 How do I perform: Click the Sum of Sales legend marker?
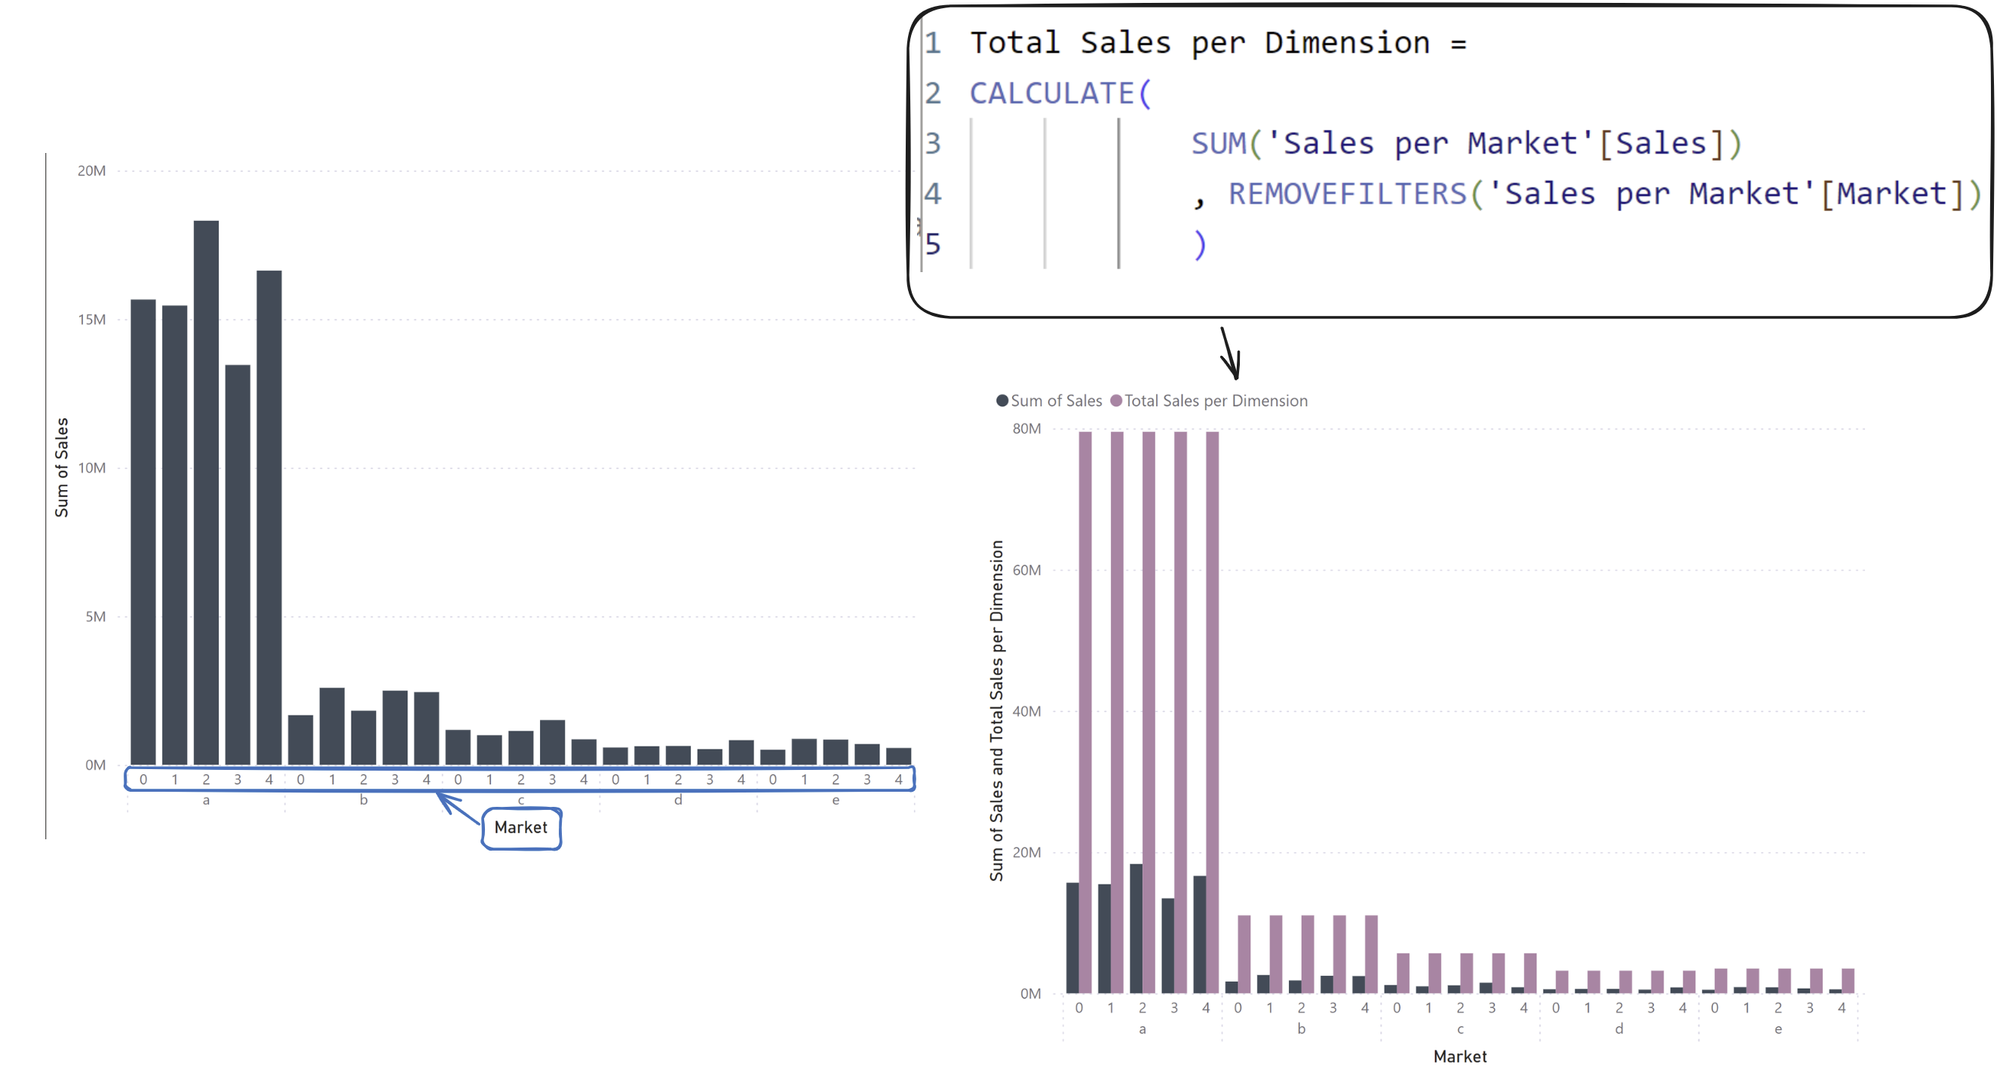(x=1002, y=401)
